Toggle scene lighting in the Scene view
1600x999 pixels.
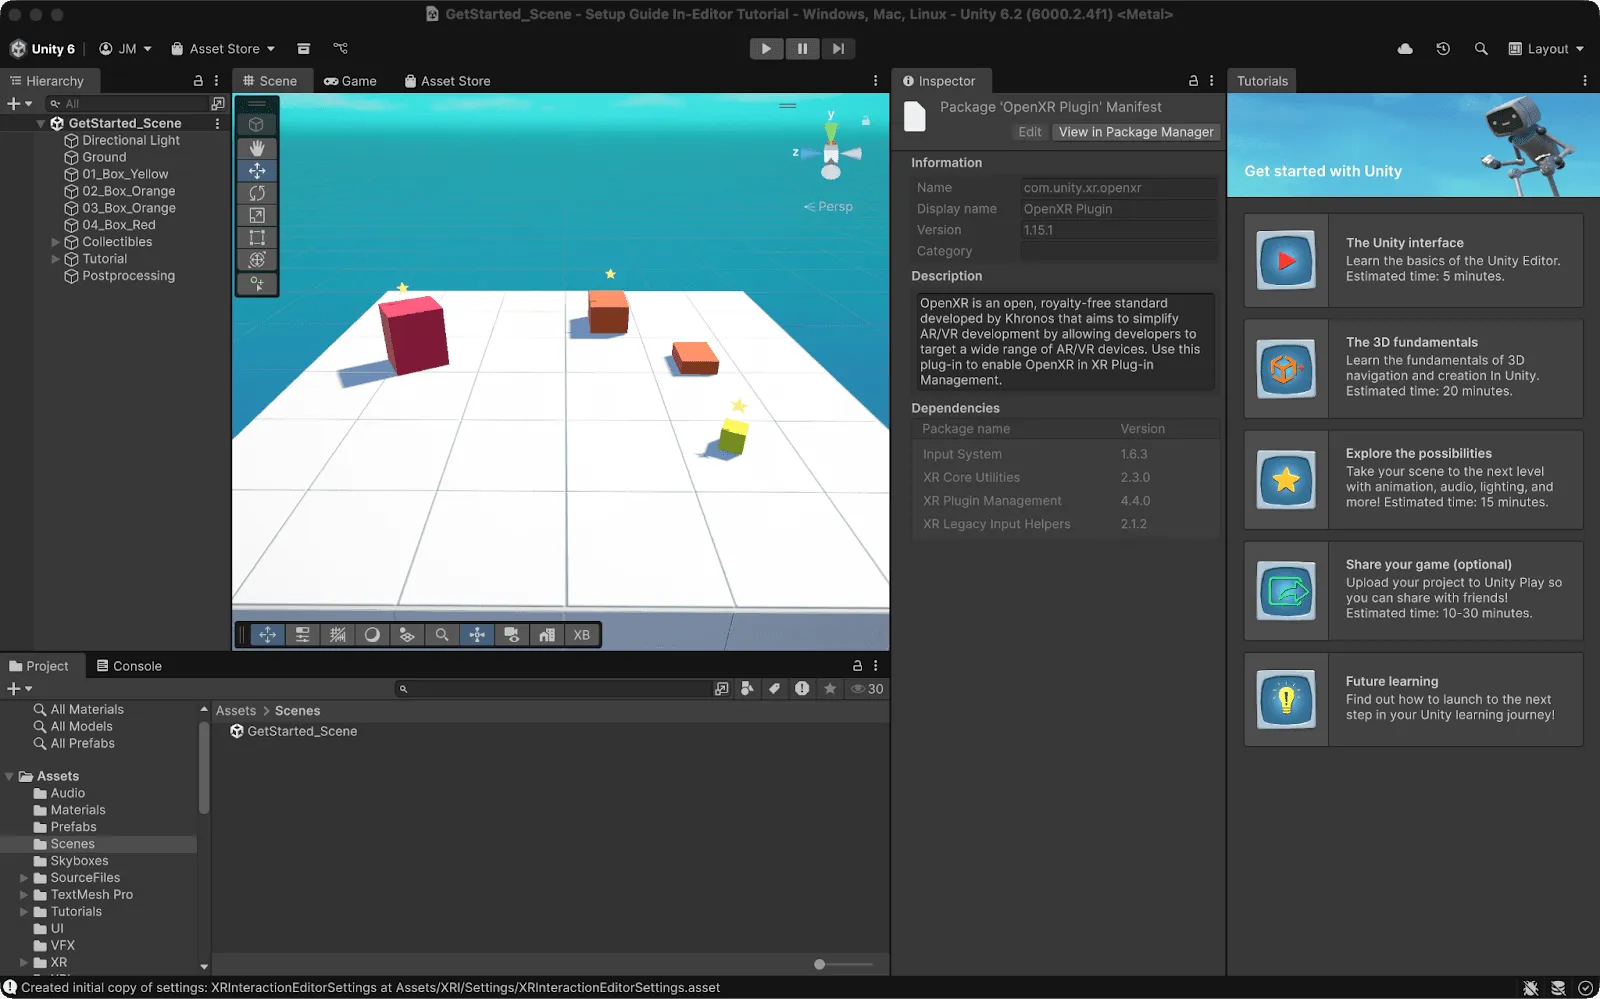coord(372,634)
